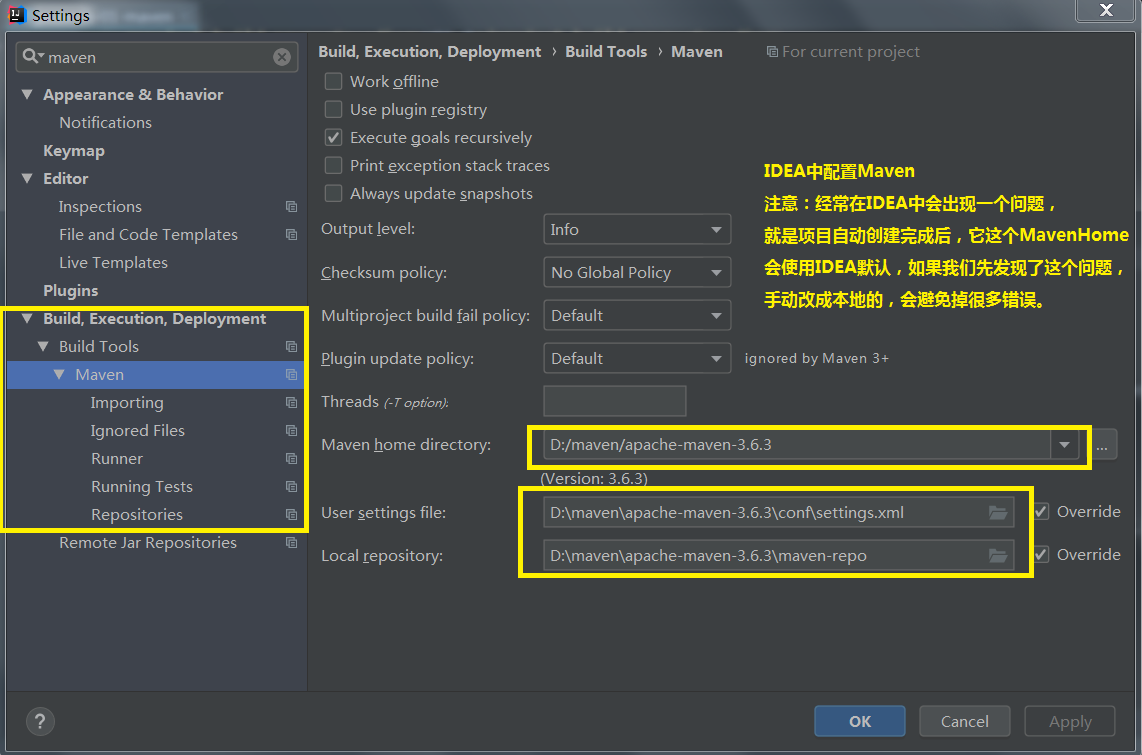Collapse Appearance & Behavior tree arrow
The image size is (1142, 755).
27,95
